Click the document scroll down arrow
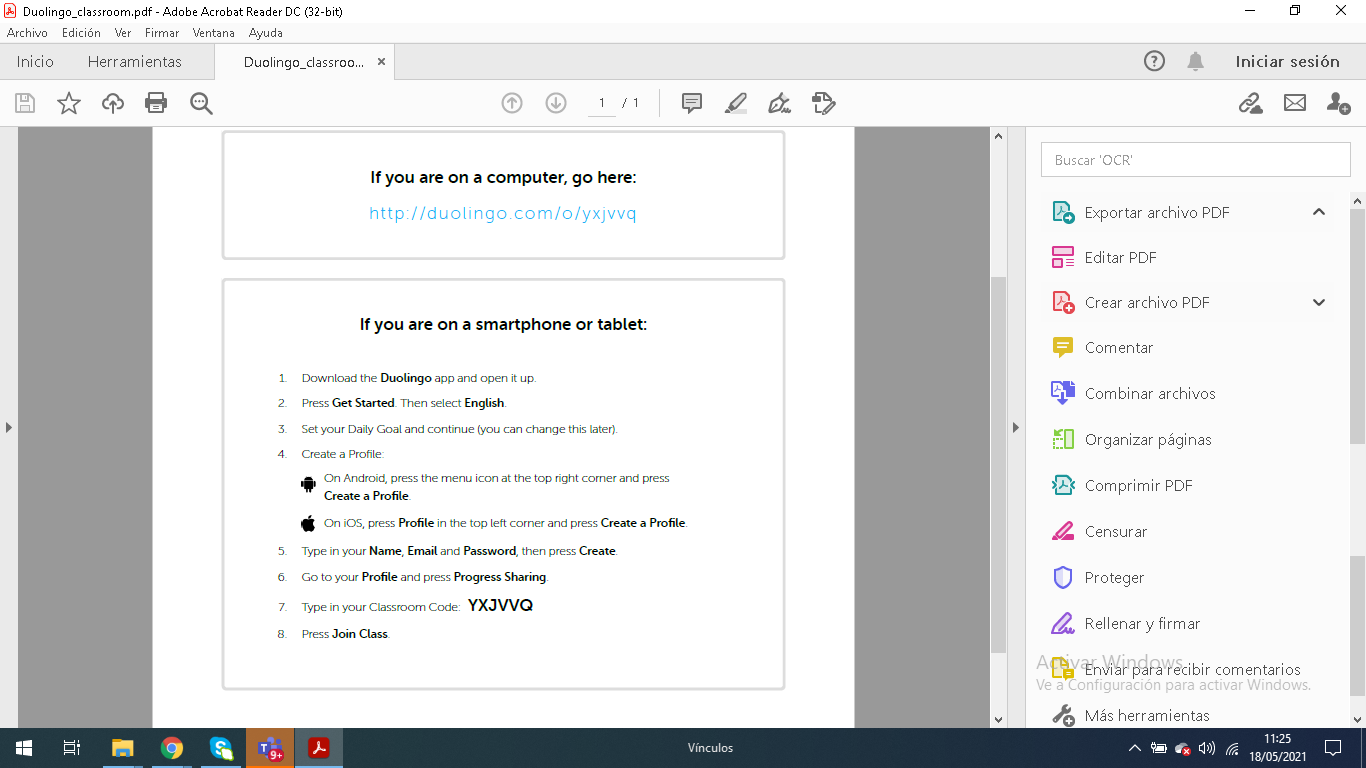Image resolution: width=1366 pixels, height=768 pixels. (x=998, y=719)
